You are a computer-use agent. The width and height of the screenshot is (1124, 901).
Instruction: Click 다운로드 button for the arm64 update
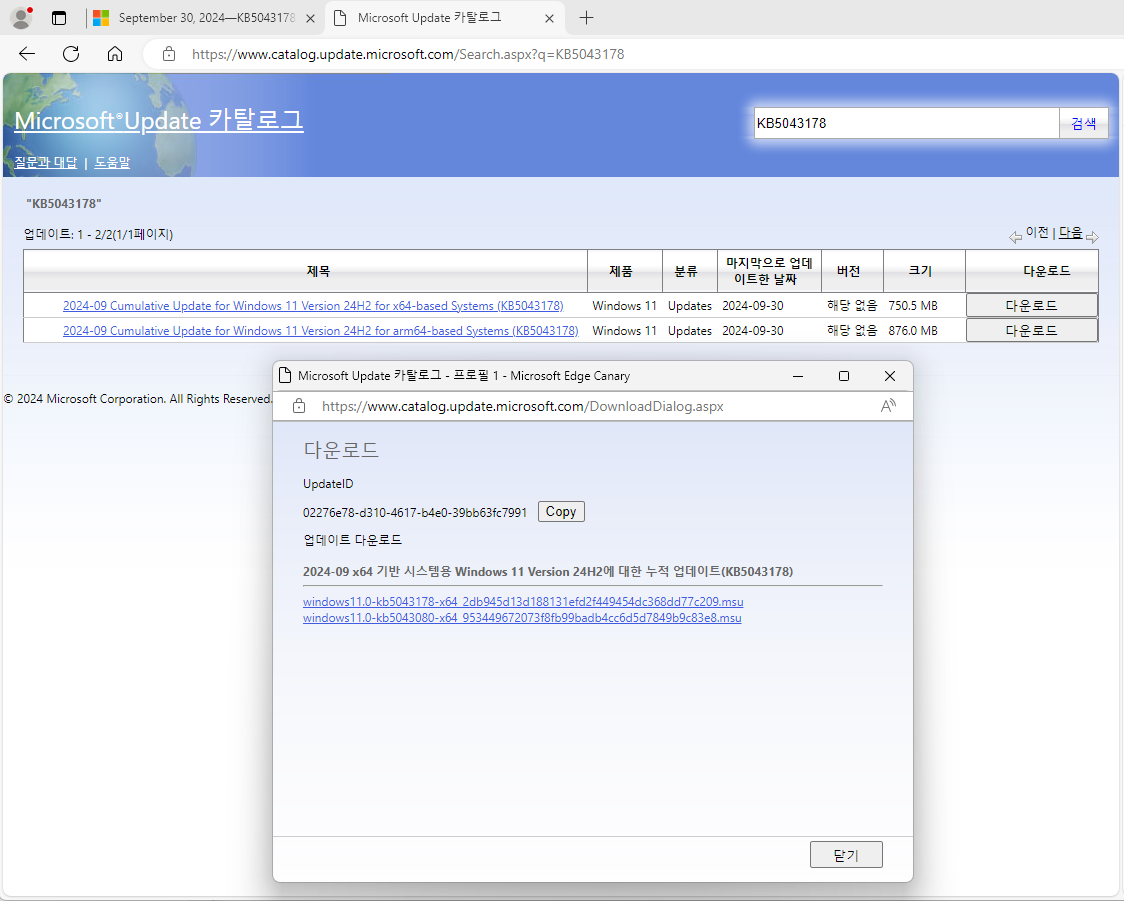tap(1032, 330)
